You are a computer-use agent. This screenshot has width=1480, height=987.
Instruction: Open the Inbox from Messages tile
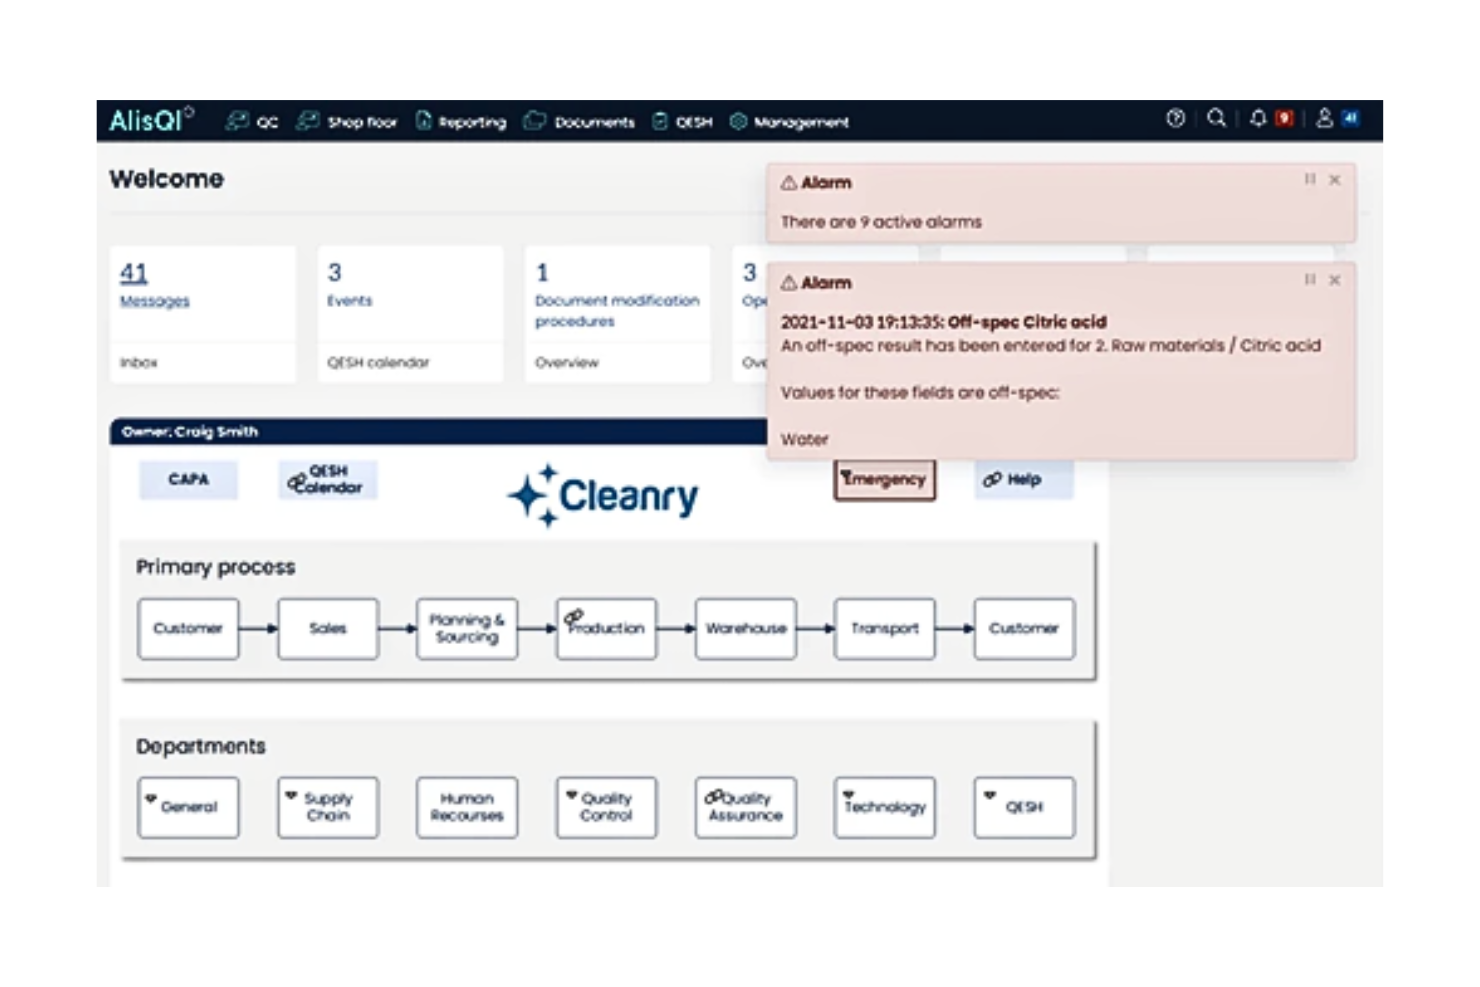pyautogui.click(x=138, y=363)
